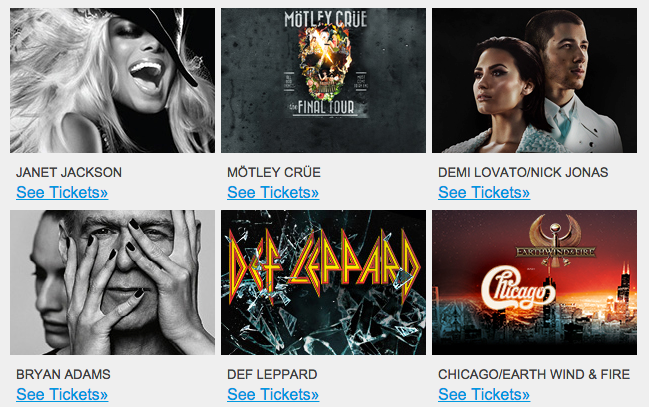See tickets for Chicago/Earth Wind & Fire
Image resolution: width=649 pixels, height=407 pixels.
click(484, 395)
